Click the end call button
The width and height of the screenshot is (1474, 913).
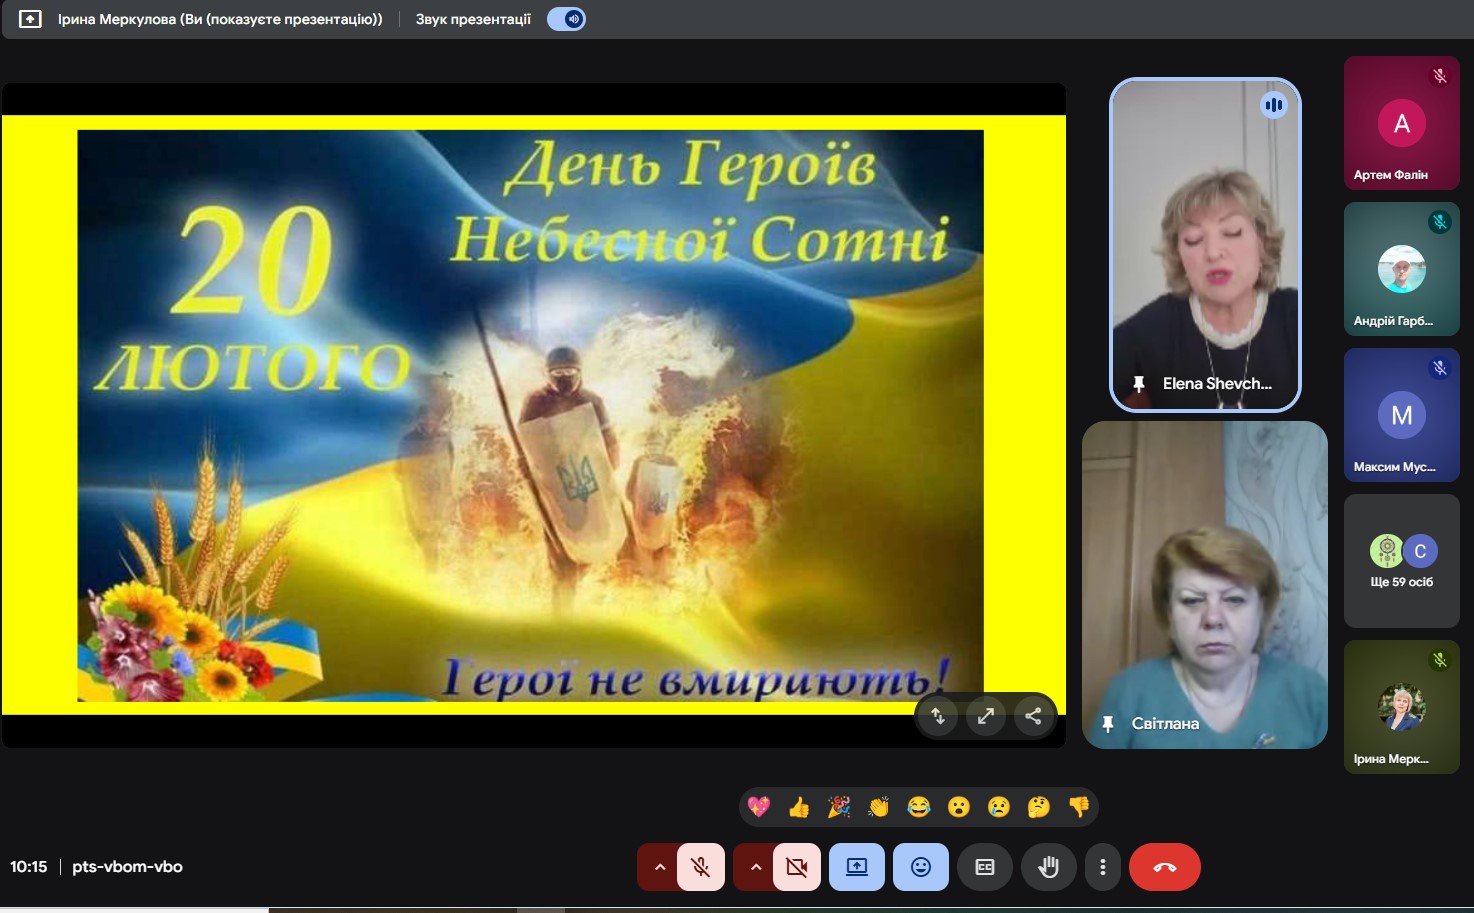[x=1164, y=867]
